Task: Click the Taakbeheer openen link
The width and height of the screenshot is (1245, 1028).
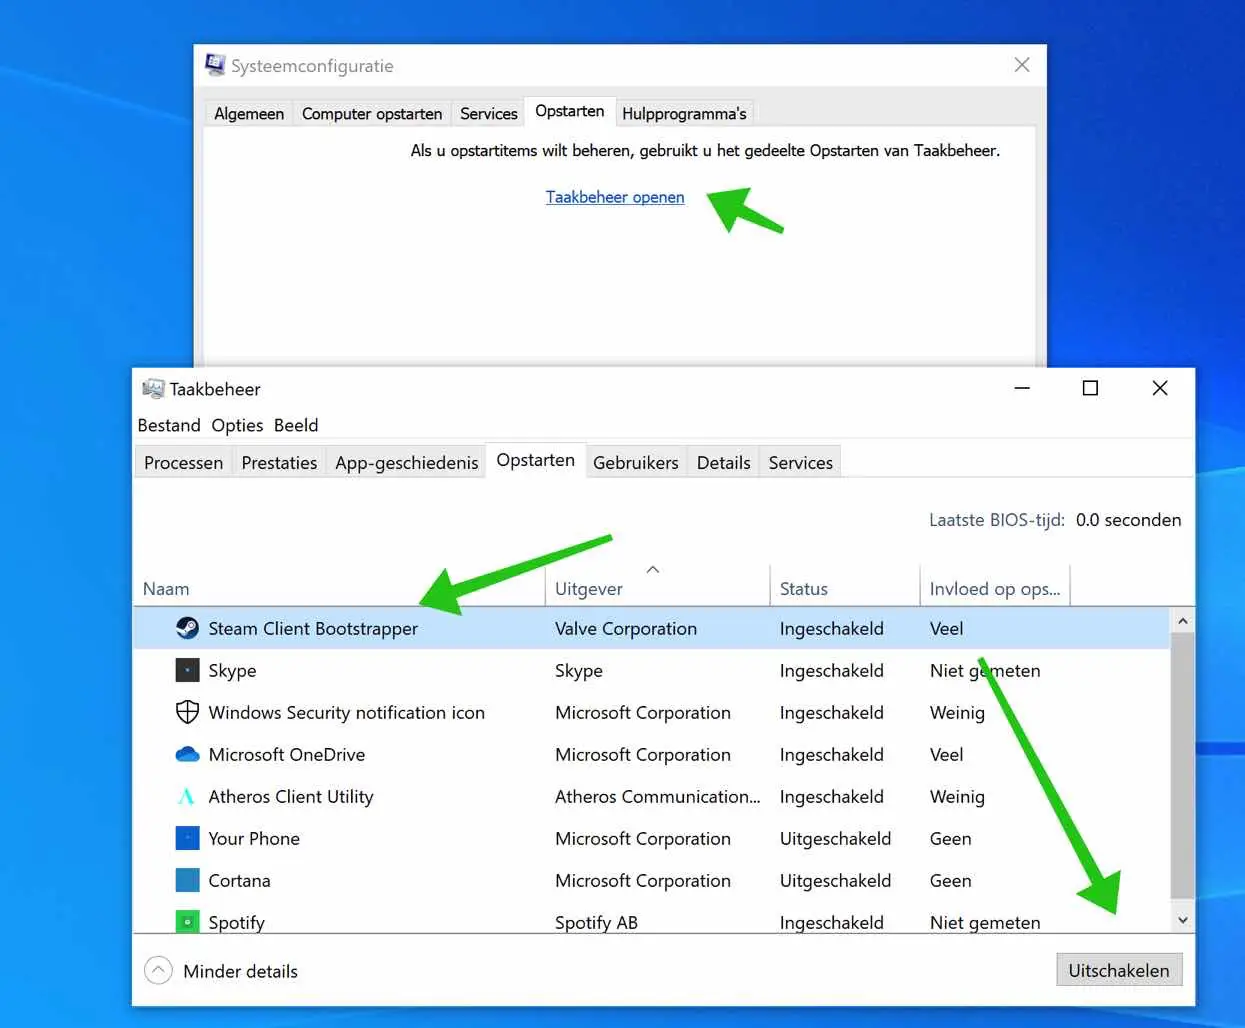Action: (615, 197)
